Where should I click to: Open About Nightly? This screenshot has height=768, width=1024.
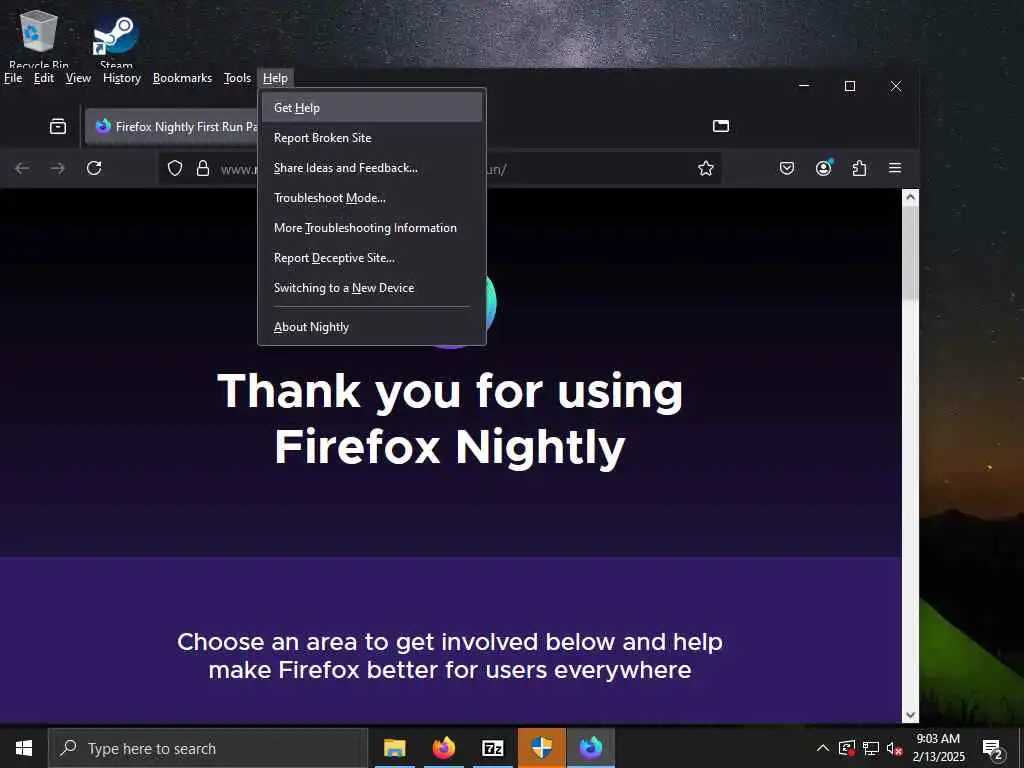coord(372,327)
